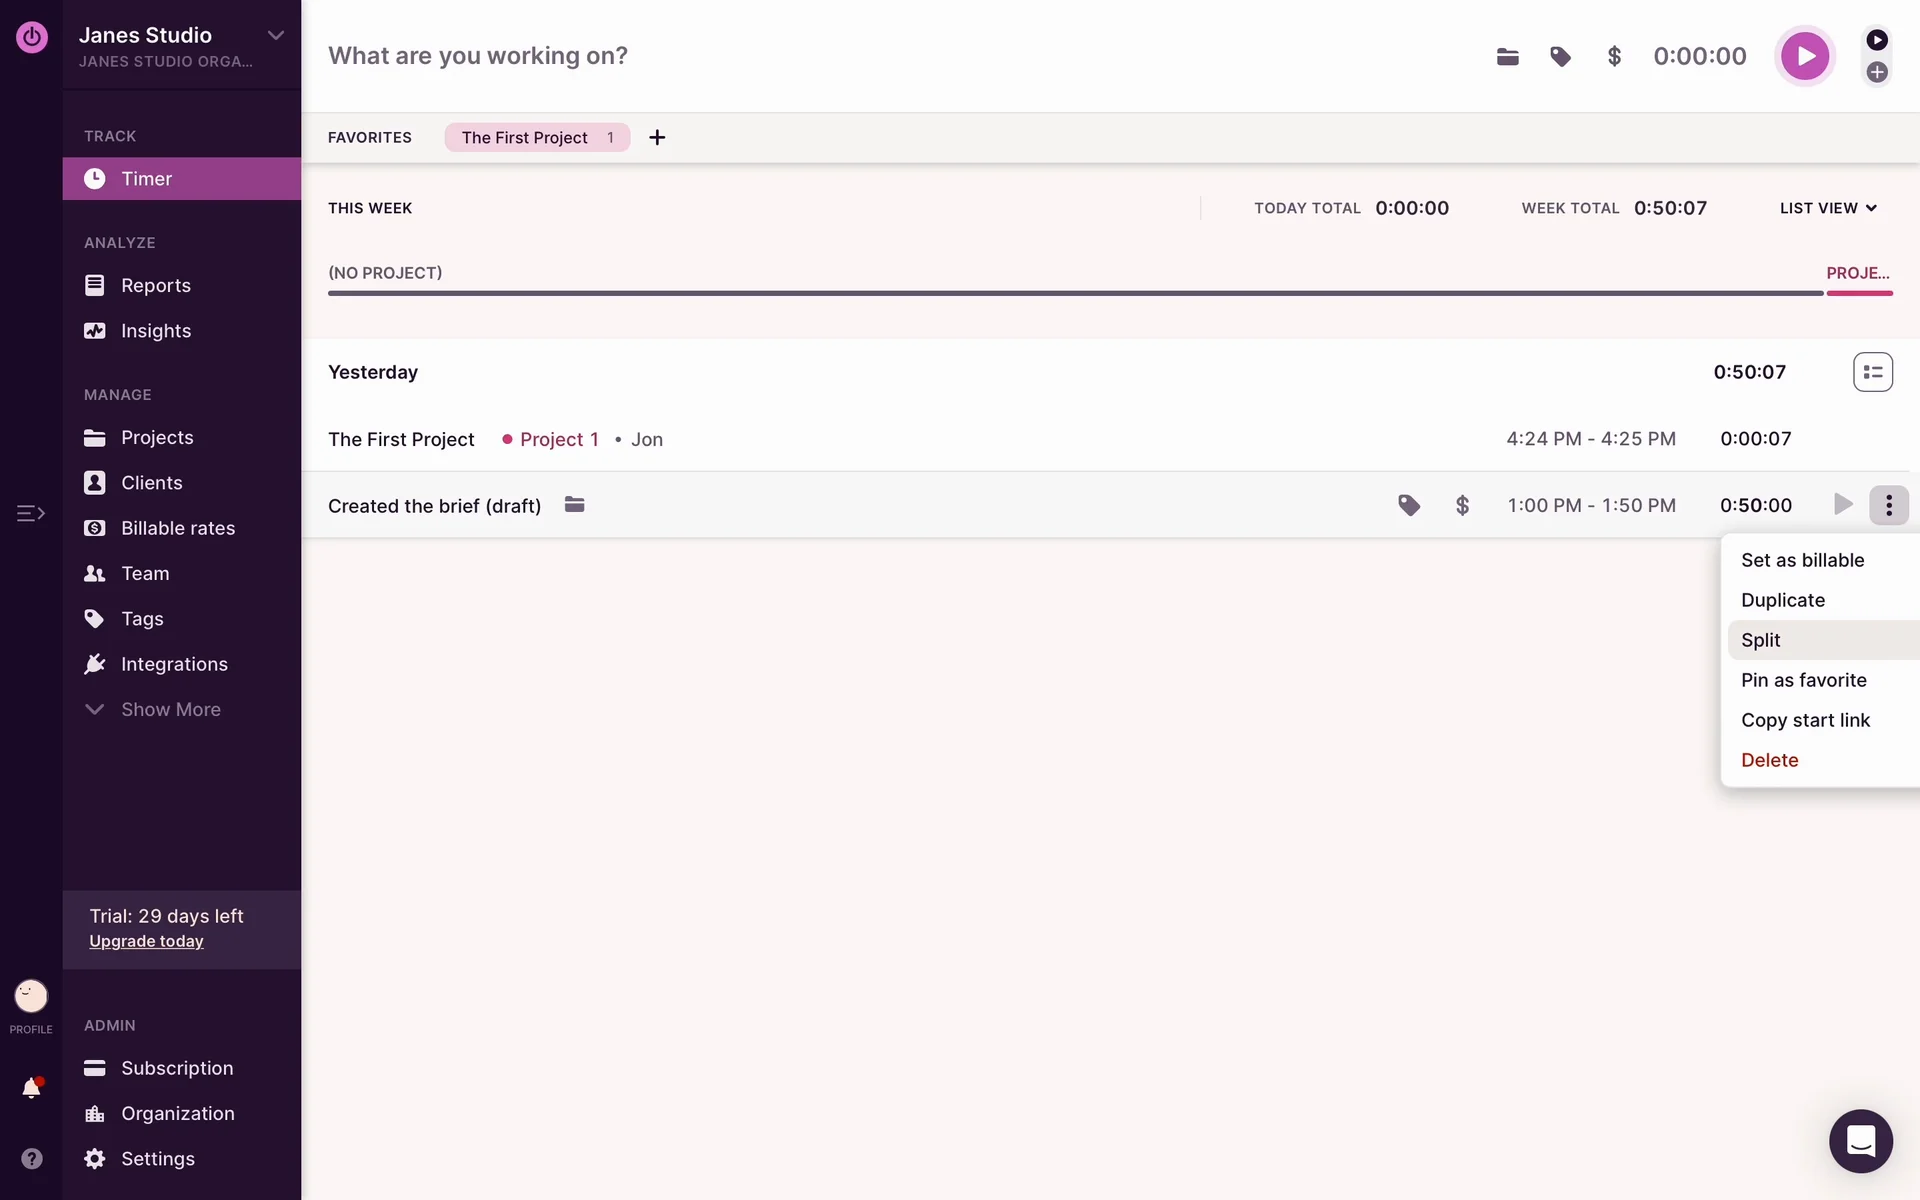
Task: Assign project via folder icon on brief entry
Action: (574, 505)
